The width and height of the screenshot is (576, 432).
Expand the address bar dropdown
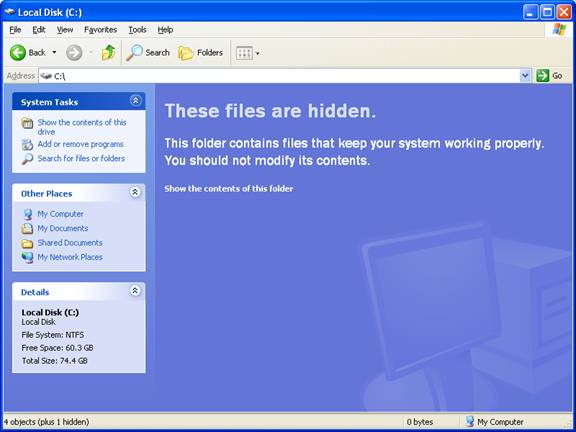coord(525,76)
